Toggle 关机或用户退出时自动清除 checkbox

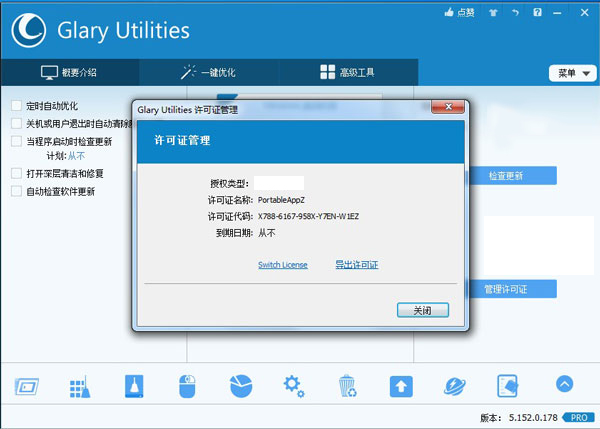(16, 123)
